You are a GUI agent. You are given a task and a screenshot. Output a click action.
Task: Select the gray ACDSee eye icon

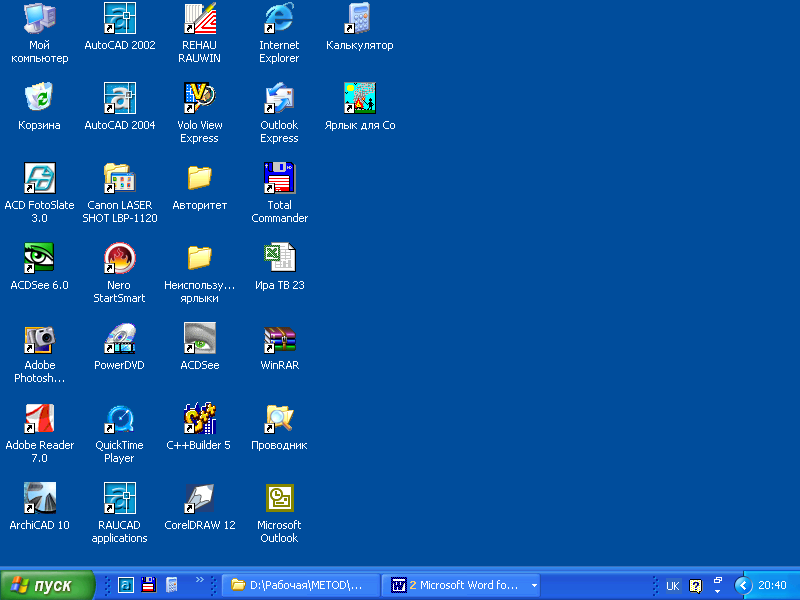pyautogui.click(x=199, y=338)
